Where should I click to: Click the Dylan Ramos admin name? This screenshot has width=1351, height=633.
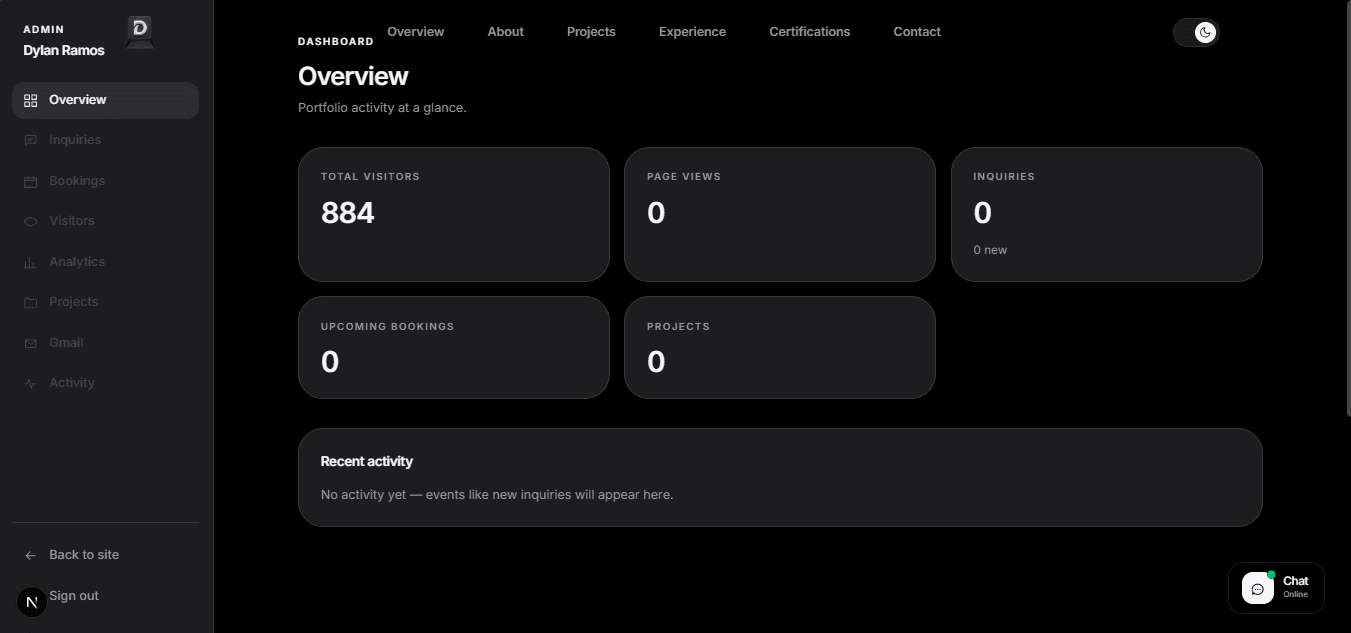pos(64,51)
